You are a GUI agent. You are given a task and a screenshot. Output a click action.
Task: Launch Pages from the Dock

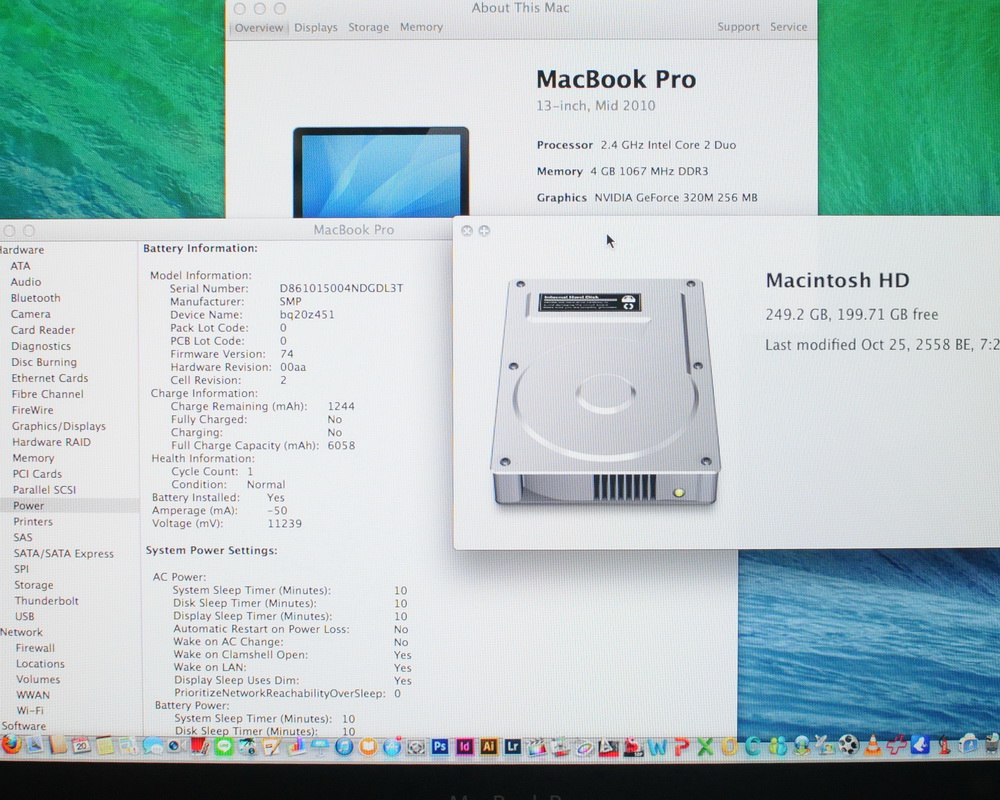272,745
